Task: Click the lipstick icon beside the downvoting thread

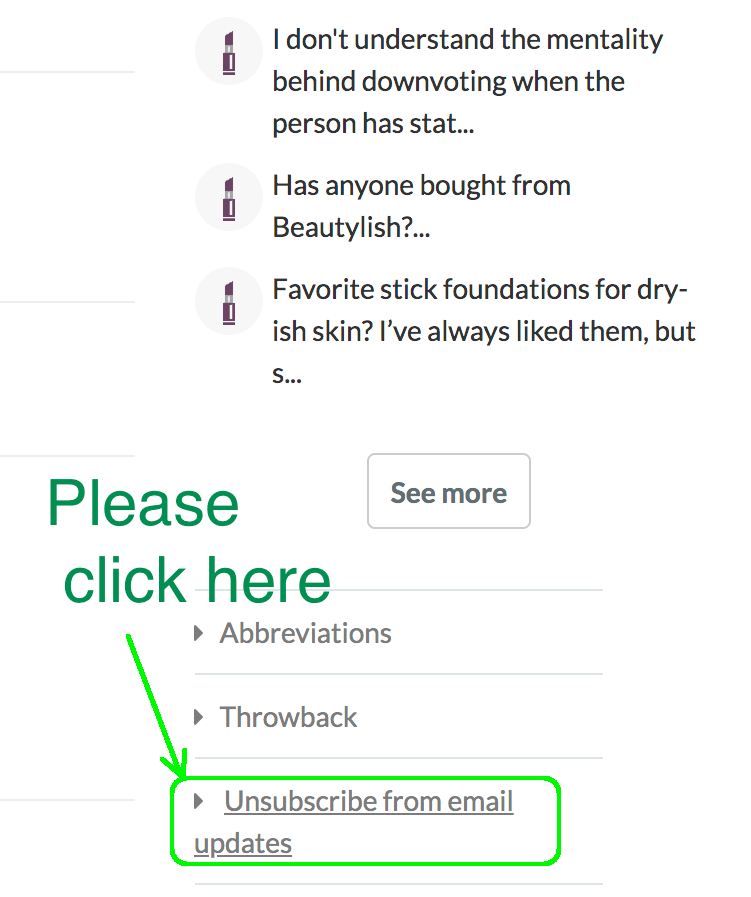Action: click(x=229, y=50)
